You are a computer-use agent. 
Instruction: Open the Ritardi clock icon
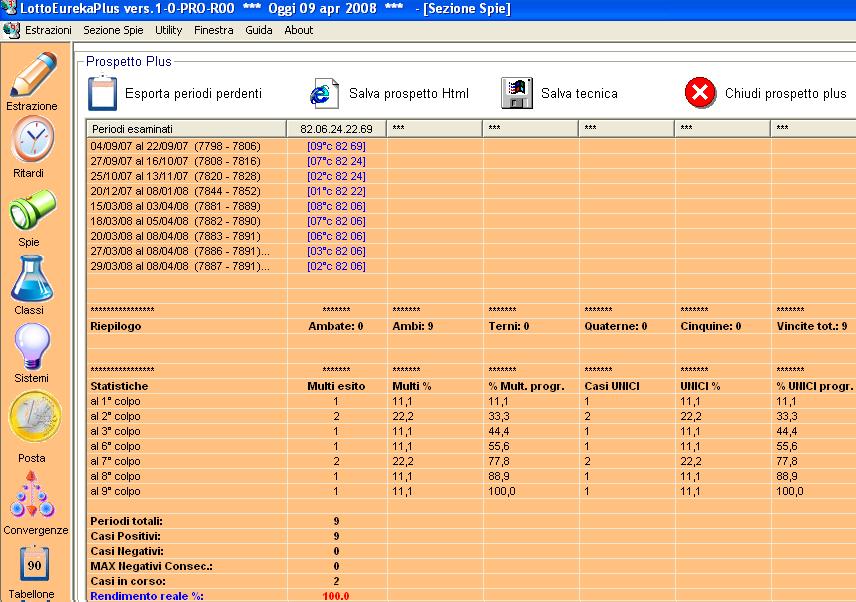point(33,140)
